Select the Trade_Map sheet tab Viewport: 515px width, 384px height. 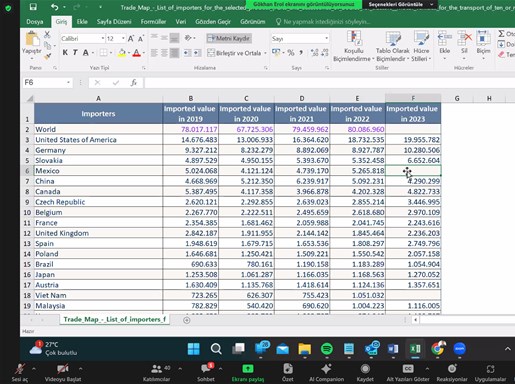[114, 319]
